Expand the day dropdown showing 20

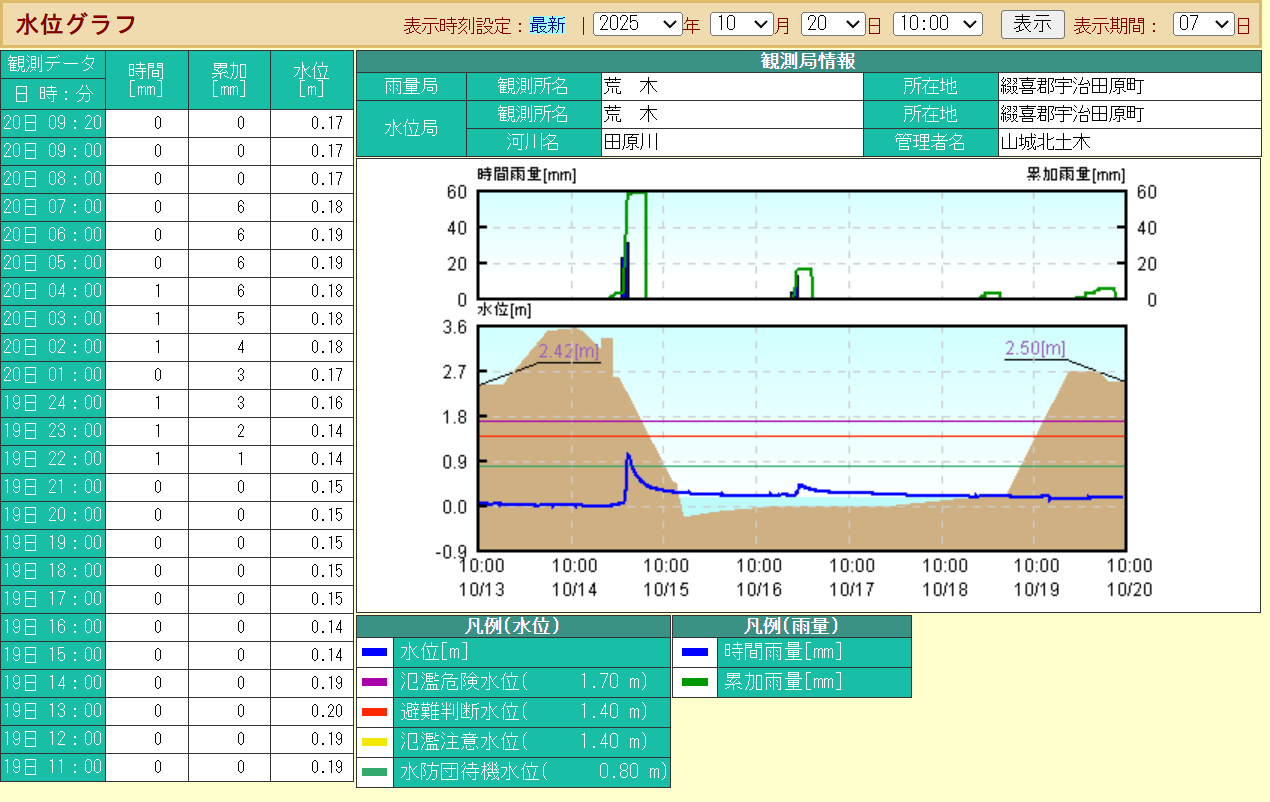(x=832, y=24)
